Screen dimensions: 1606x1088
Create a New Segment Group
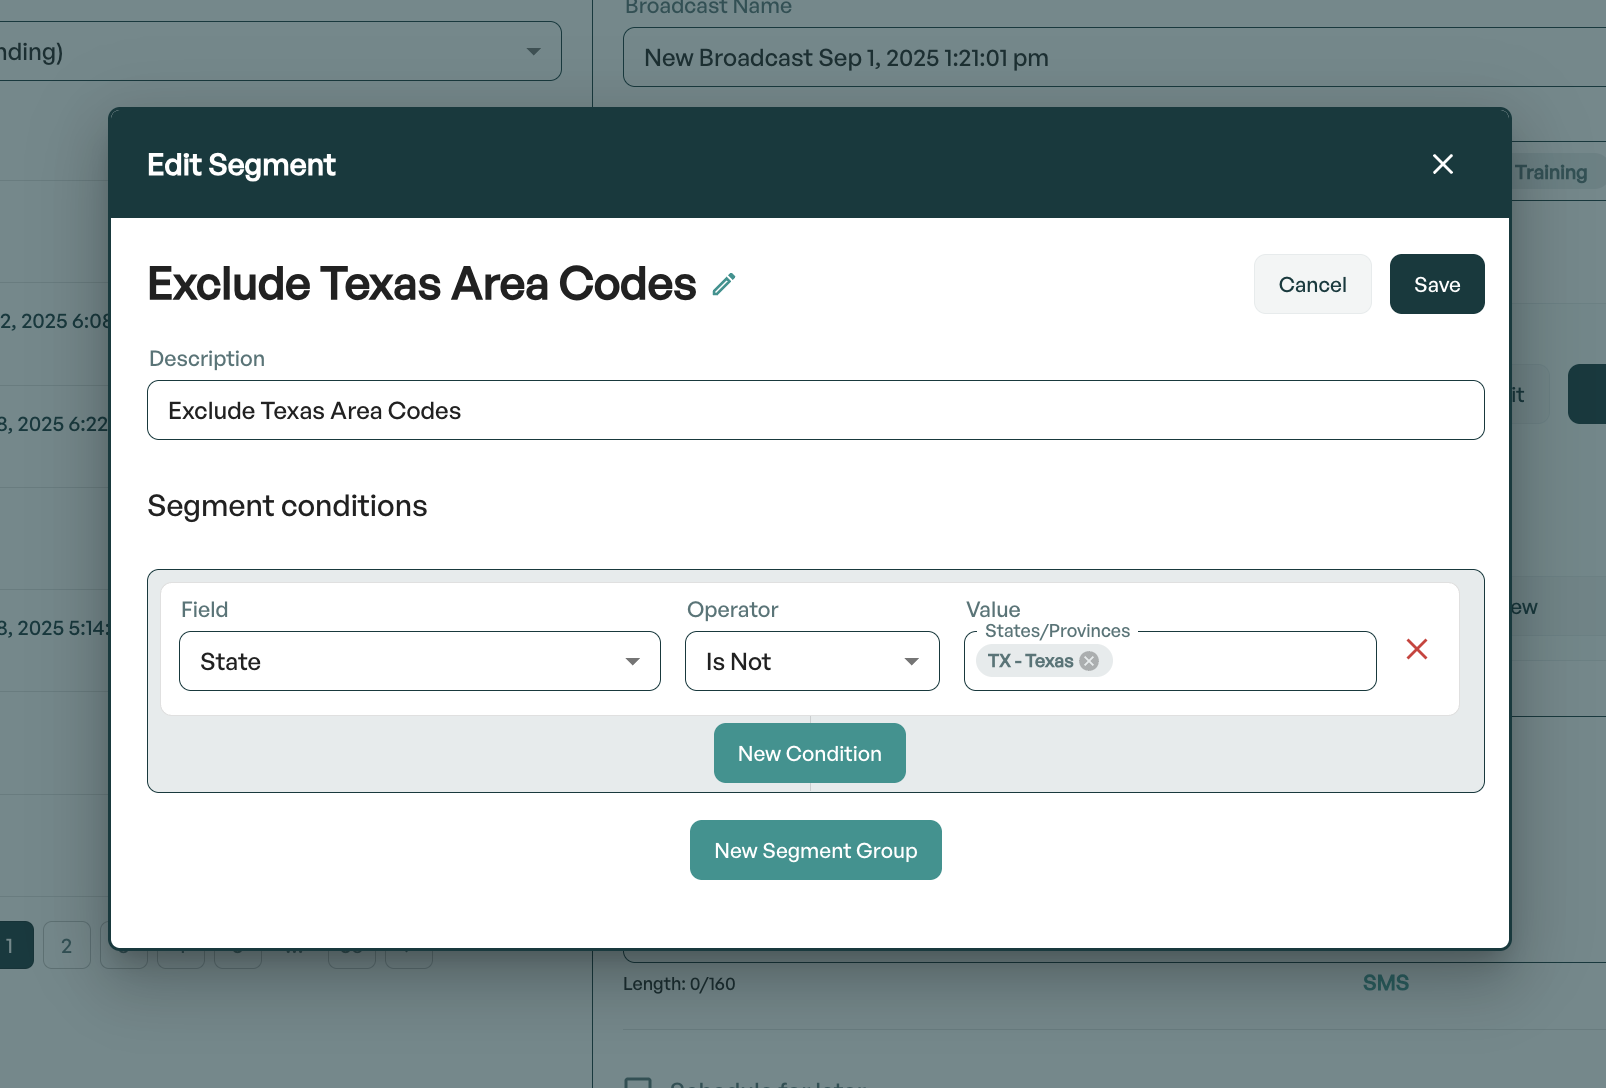click(815, 851)
